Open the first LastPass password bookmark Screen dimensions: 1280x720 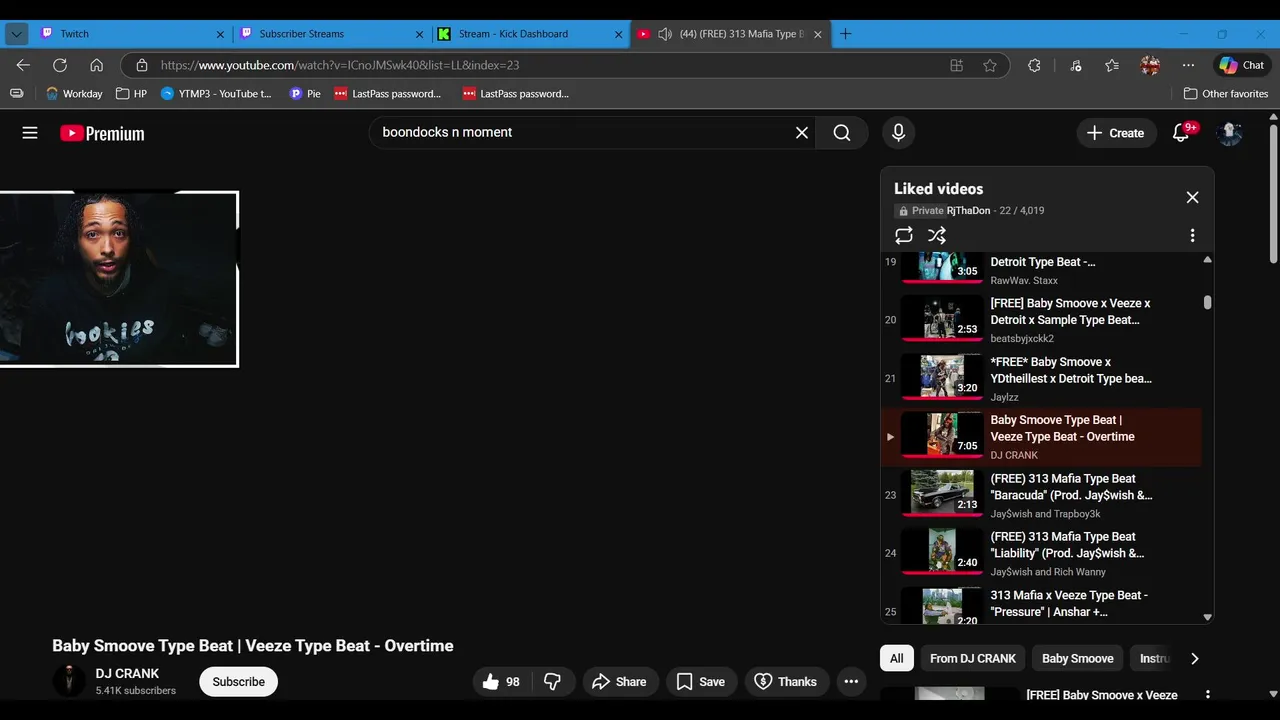click(x=388, y=94)
